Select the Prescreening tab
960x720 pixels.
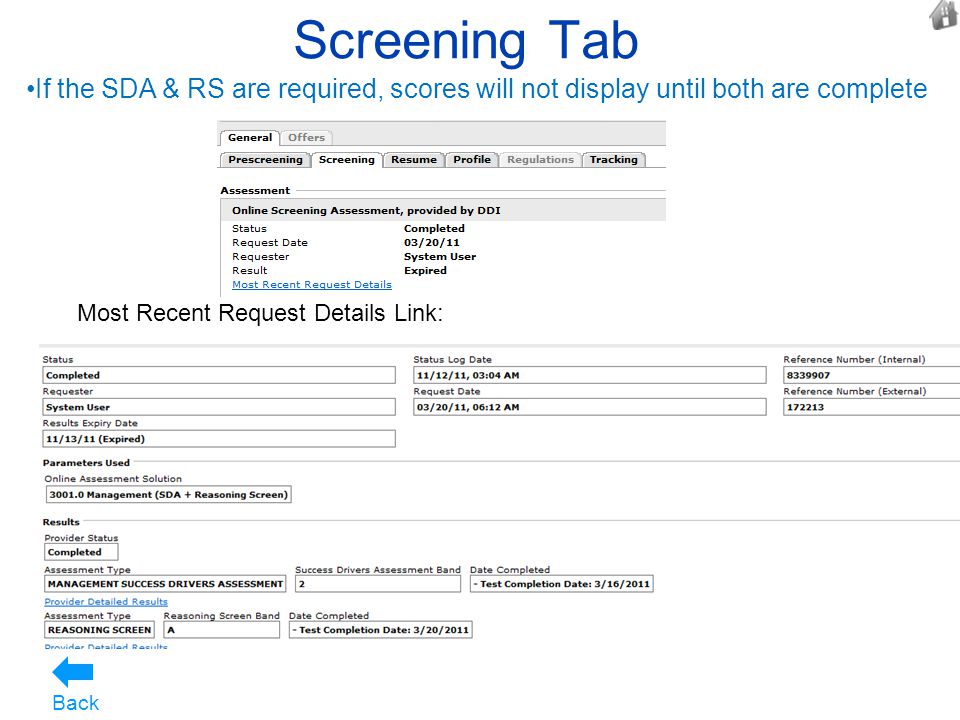(x=265, y=160)
